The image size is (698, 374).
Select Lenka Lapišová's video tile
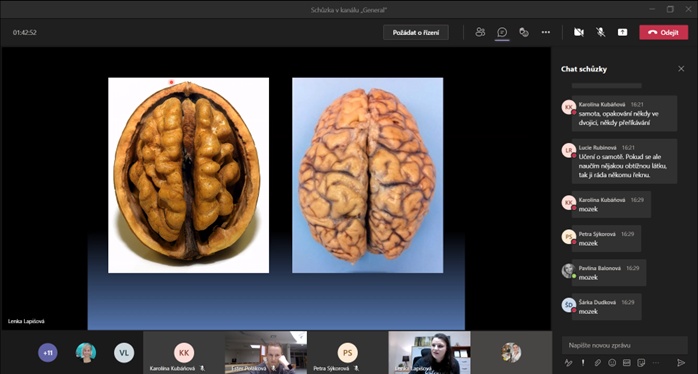coord(430,352)
